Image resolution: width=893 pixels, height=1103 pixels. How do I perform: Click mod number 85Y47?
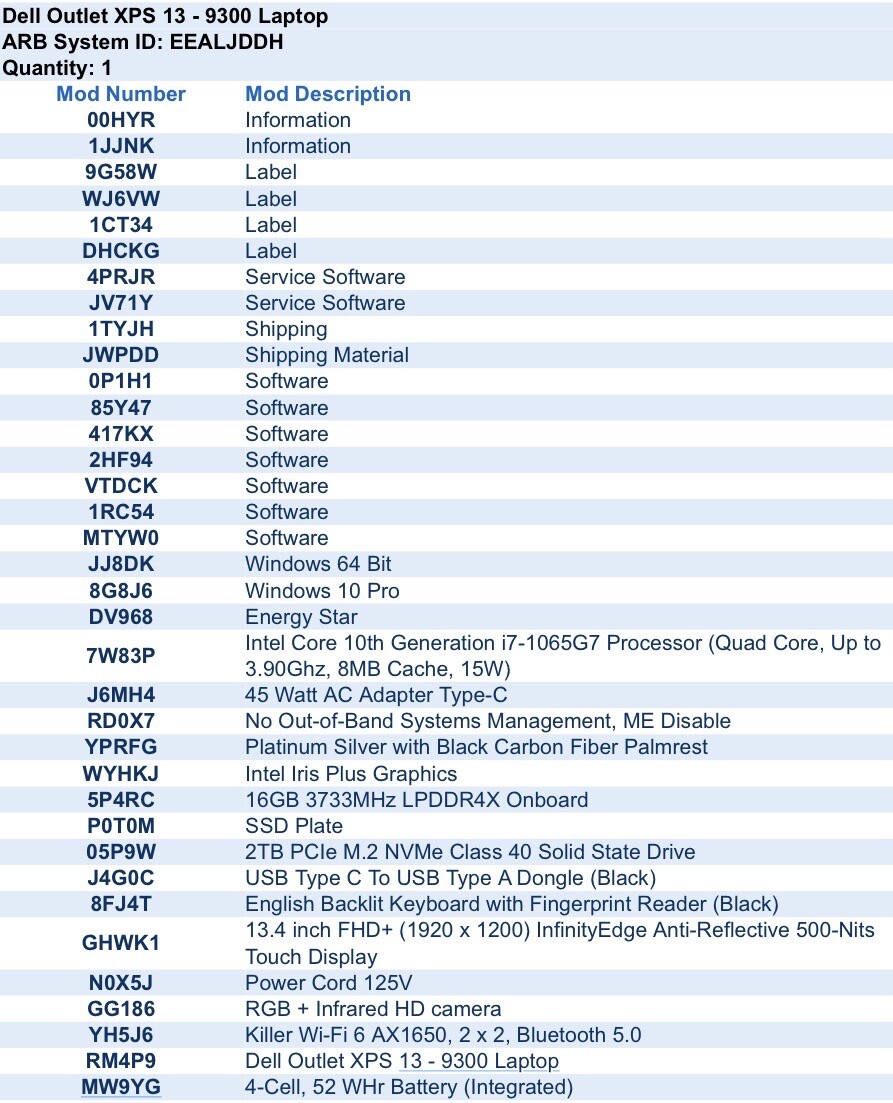(x=121, y=407)
